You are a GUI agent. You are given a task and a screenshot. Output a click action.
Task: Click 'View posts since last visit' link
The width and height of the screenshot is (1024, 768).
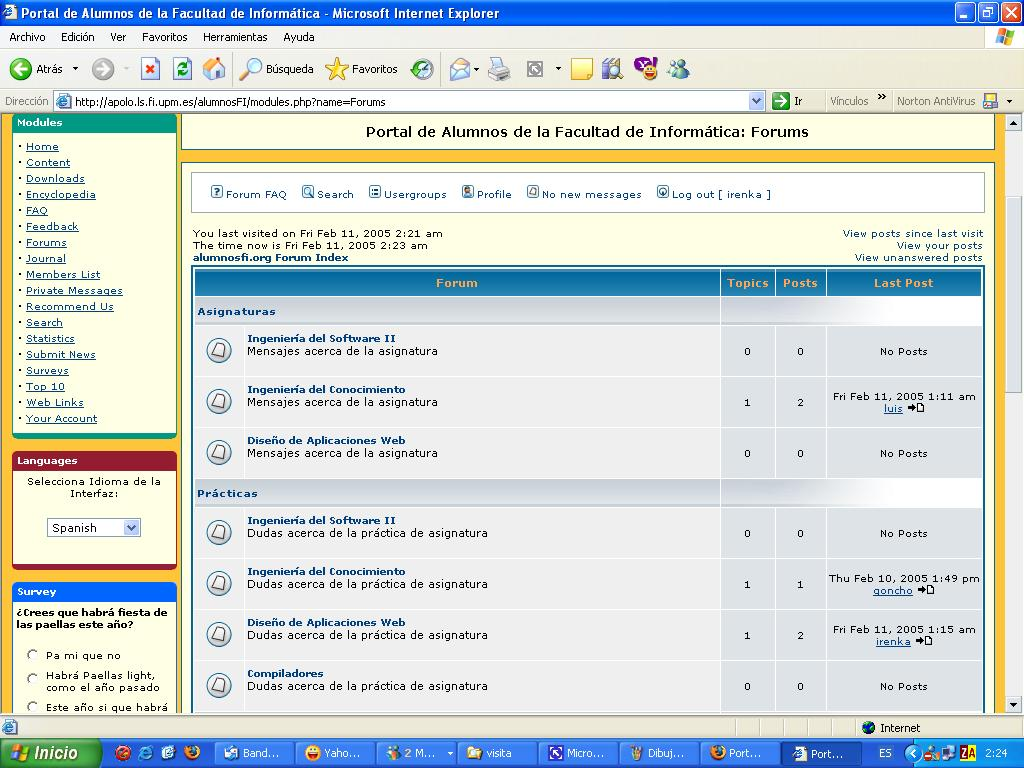pyautogui.click(x=912, y=233)
